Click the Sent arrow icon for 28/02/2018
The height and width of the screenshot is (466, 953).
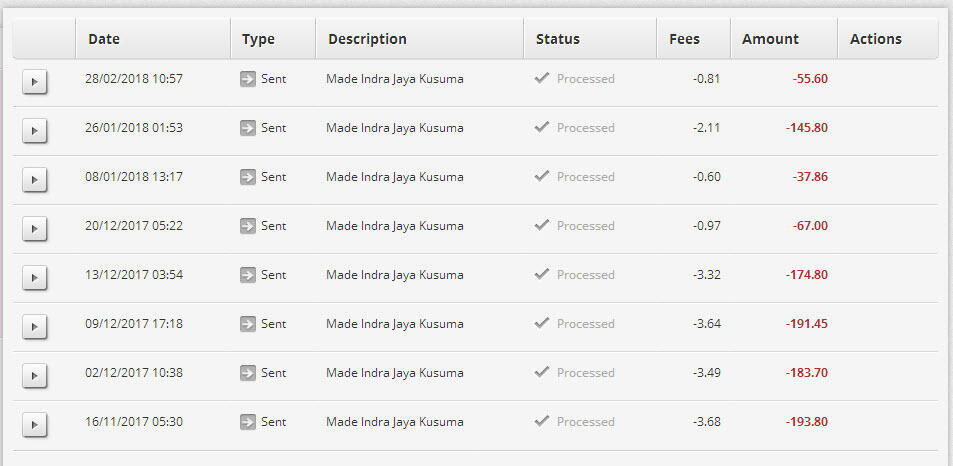click(248, 79)
